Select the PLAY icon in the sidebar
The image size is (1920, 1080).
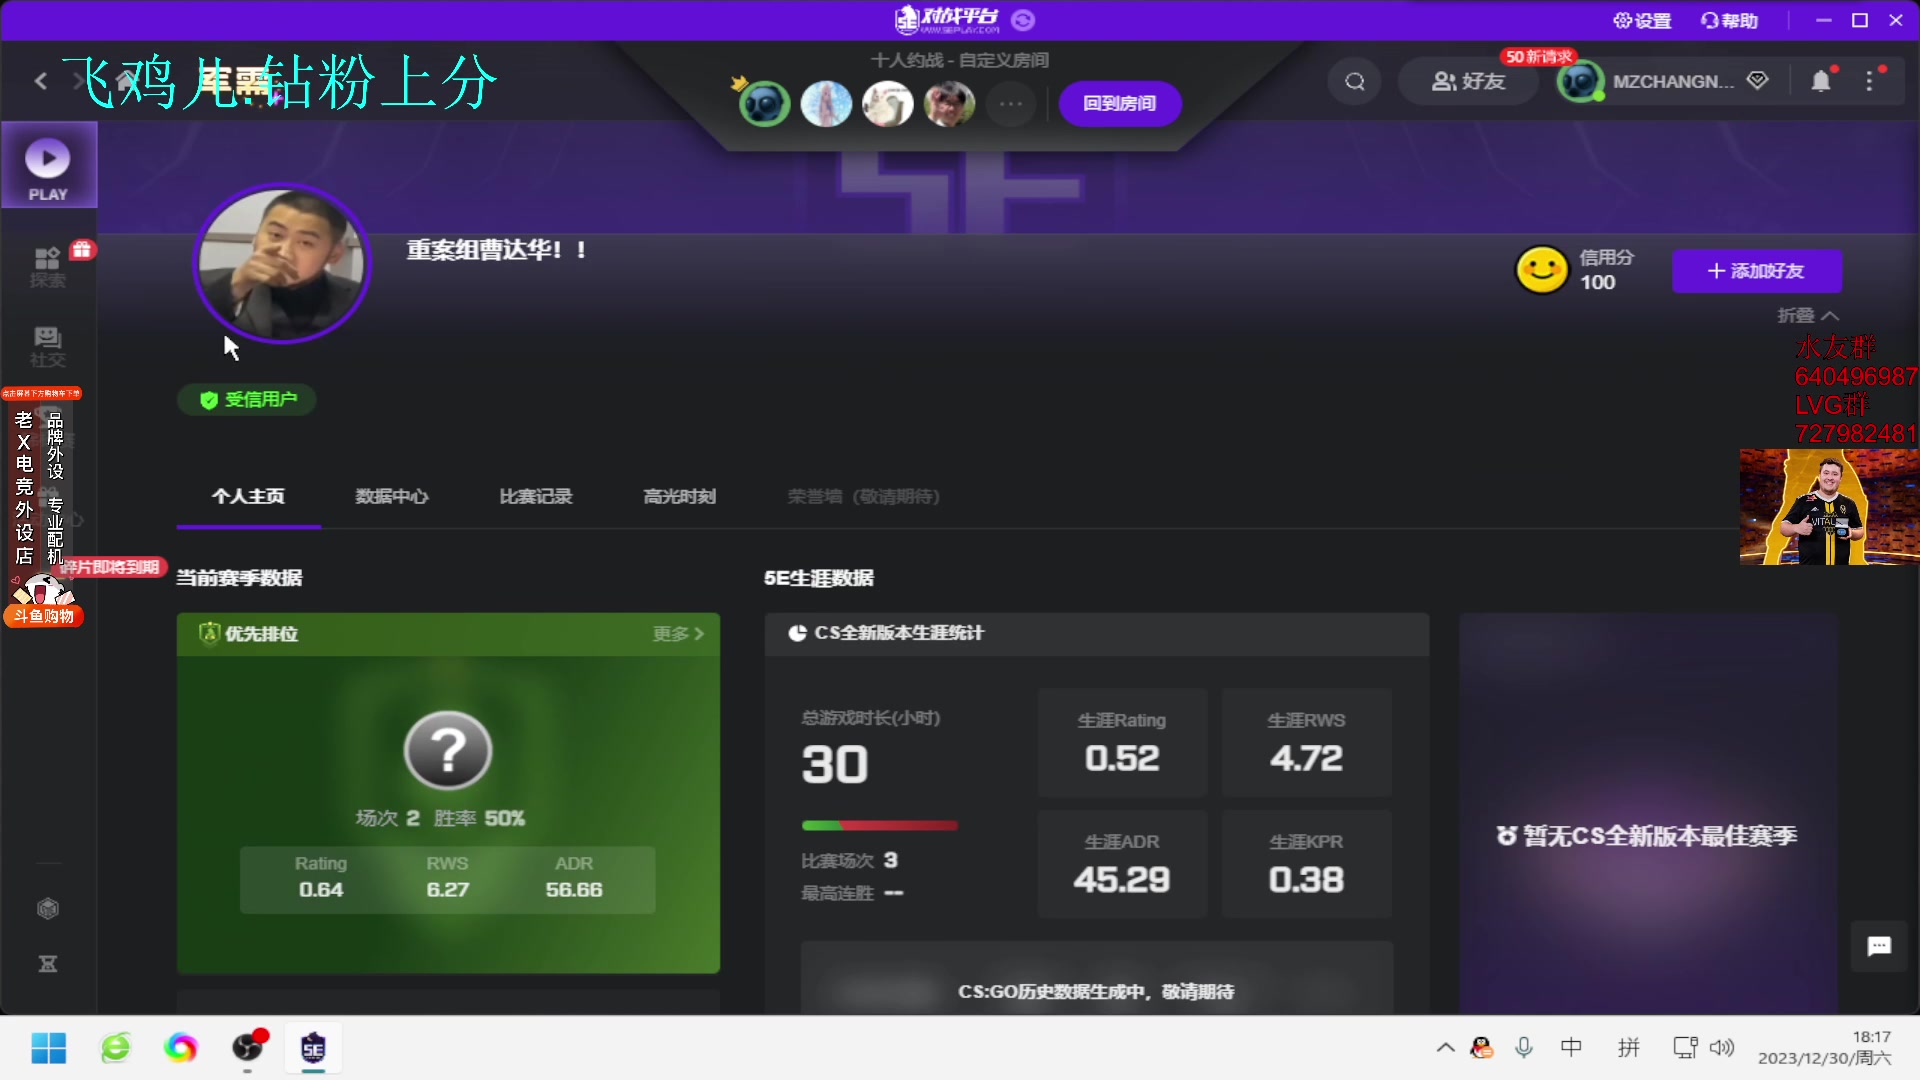[x=47, y=165]
